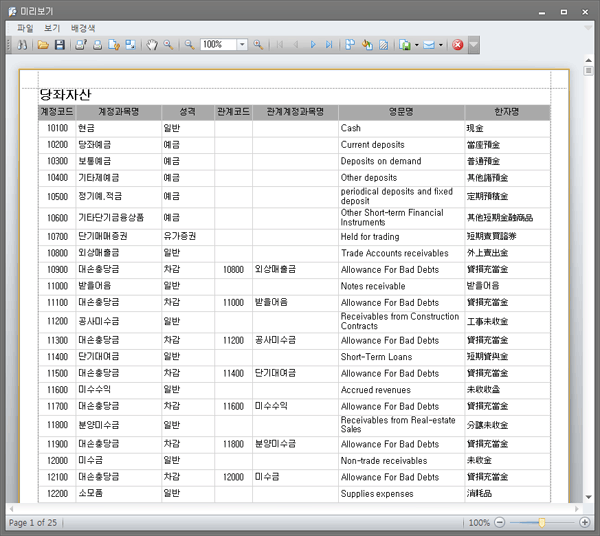Open the 보기 menu

click(x=52, y=28)
